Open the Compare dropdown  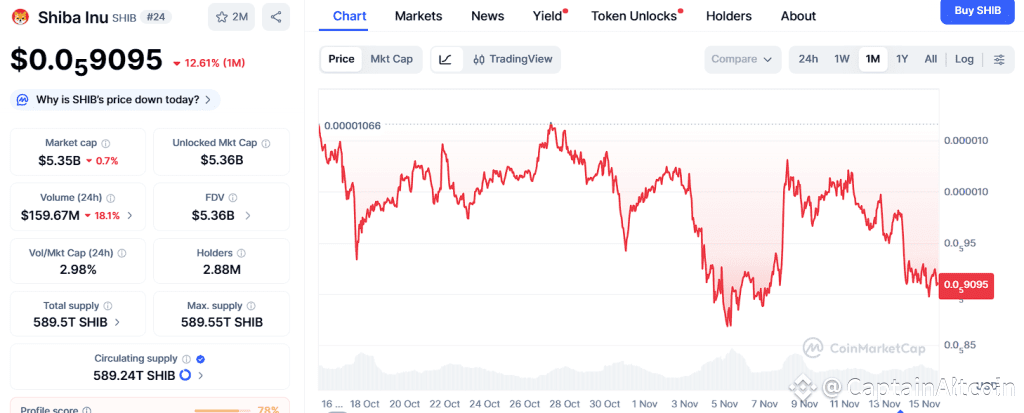[742, 59]
